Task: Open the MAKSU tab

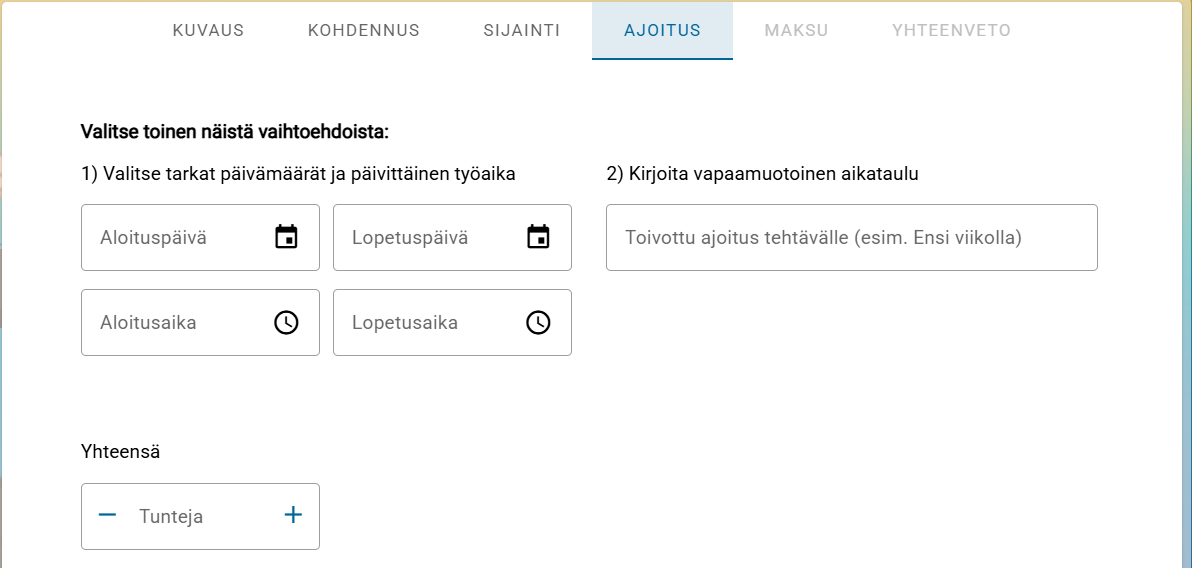Action: click(796, 30)
